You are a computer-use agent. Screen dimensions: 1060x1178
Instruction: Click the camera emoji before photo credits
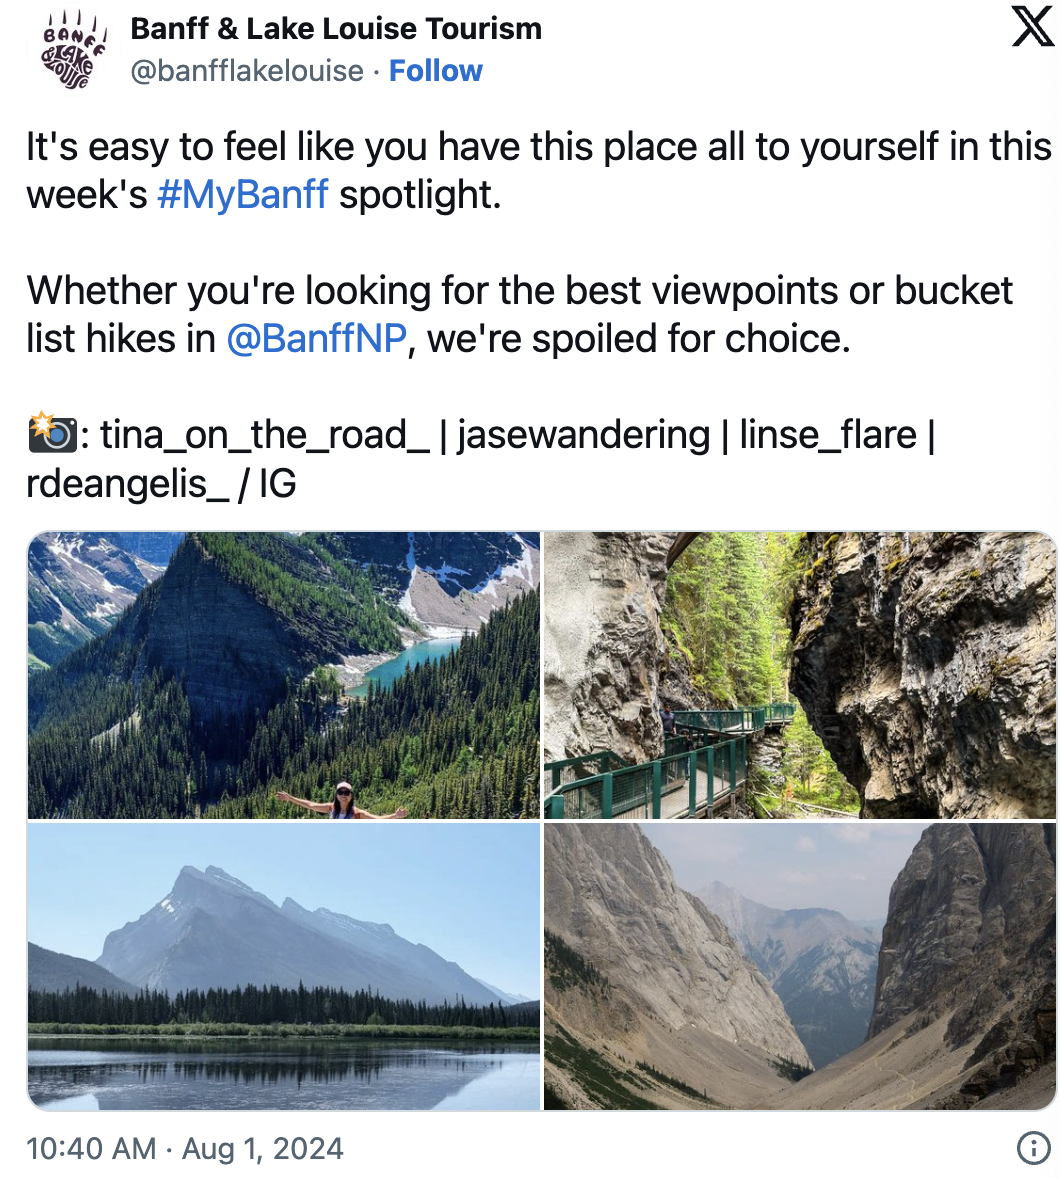coord(52,433)
